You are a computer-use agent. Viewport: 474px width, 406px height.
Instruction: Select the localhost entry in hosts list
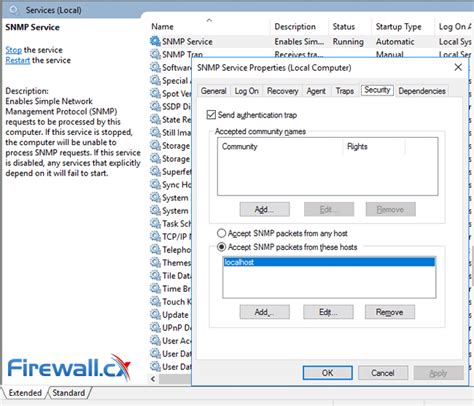click(329, 262)
